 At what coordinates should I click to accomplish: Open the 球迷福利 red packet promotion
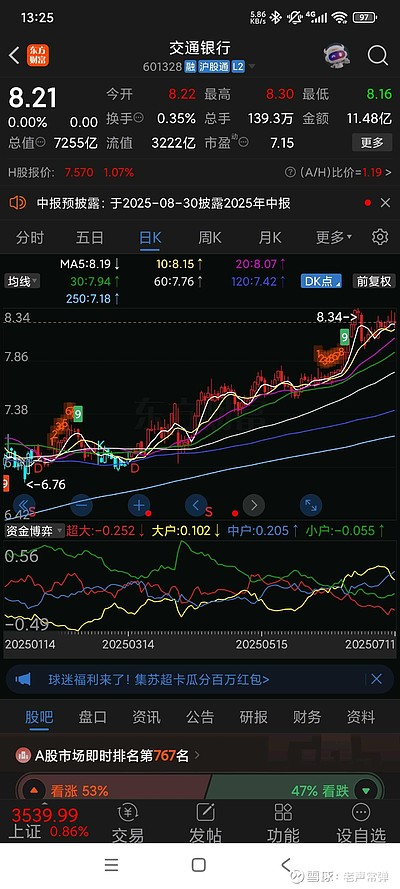[x=159, y=679]
